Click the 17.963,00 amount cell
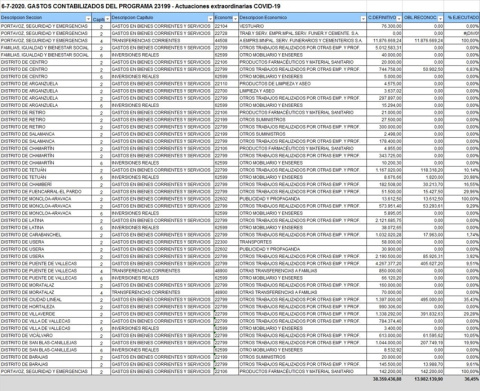This screenshot has height=391, width=480. tap(423, 235)
